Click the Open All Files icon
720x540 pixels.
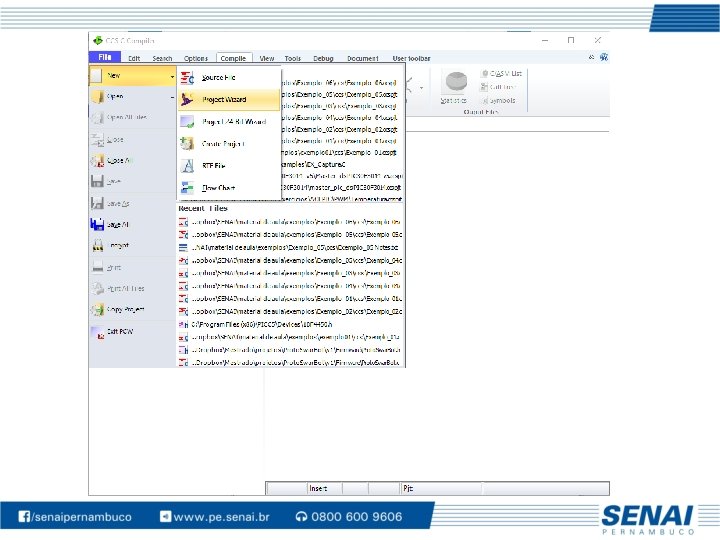tap(97, 118)
